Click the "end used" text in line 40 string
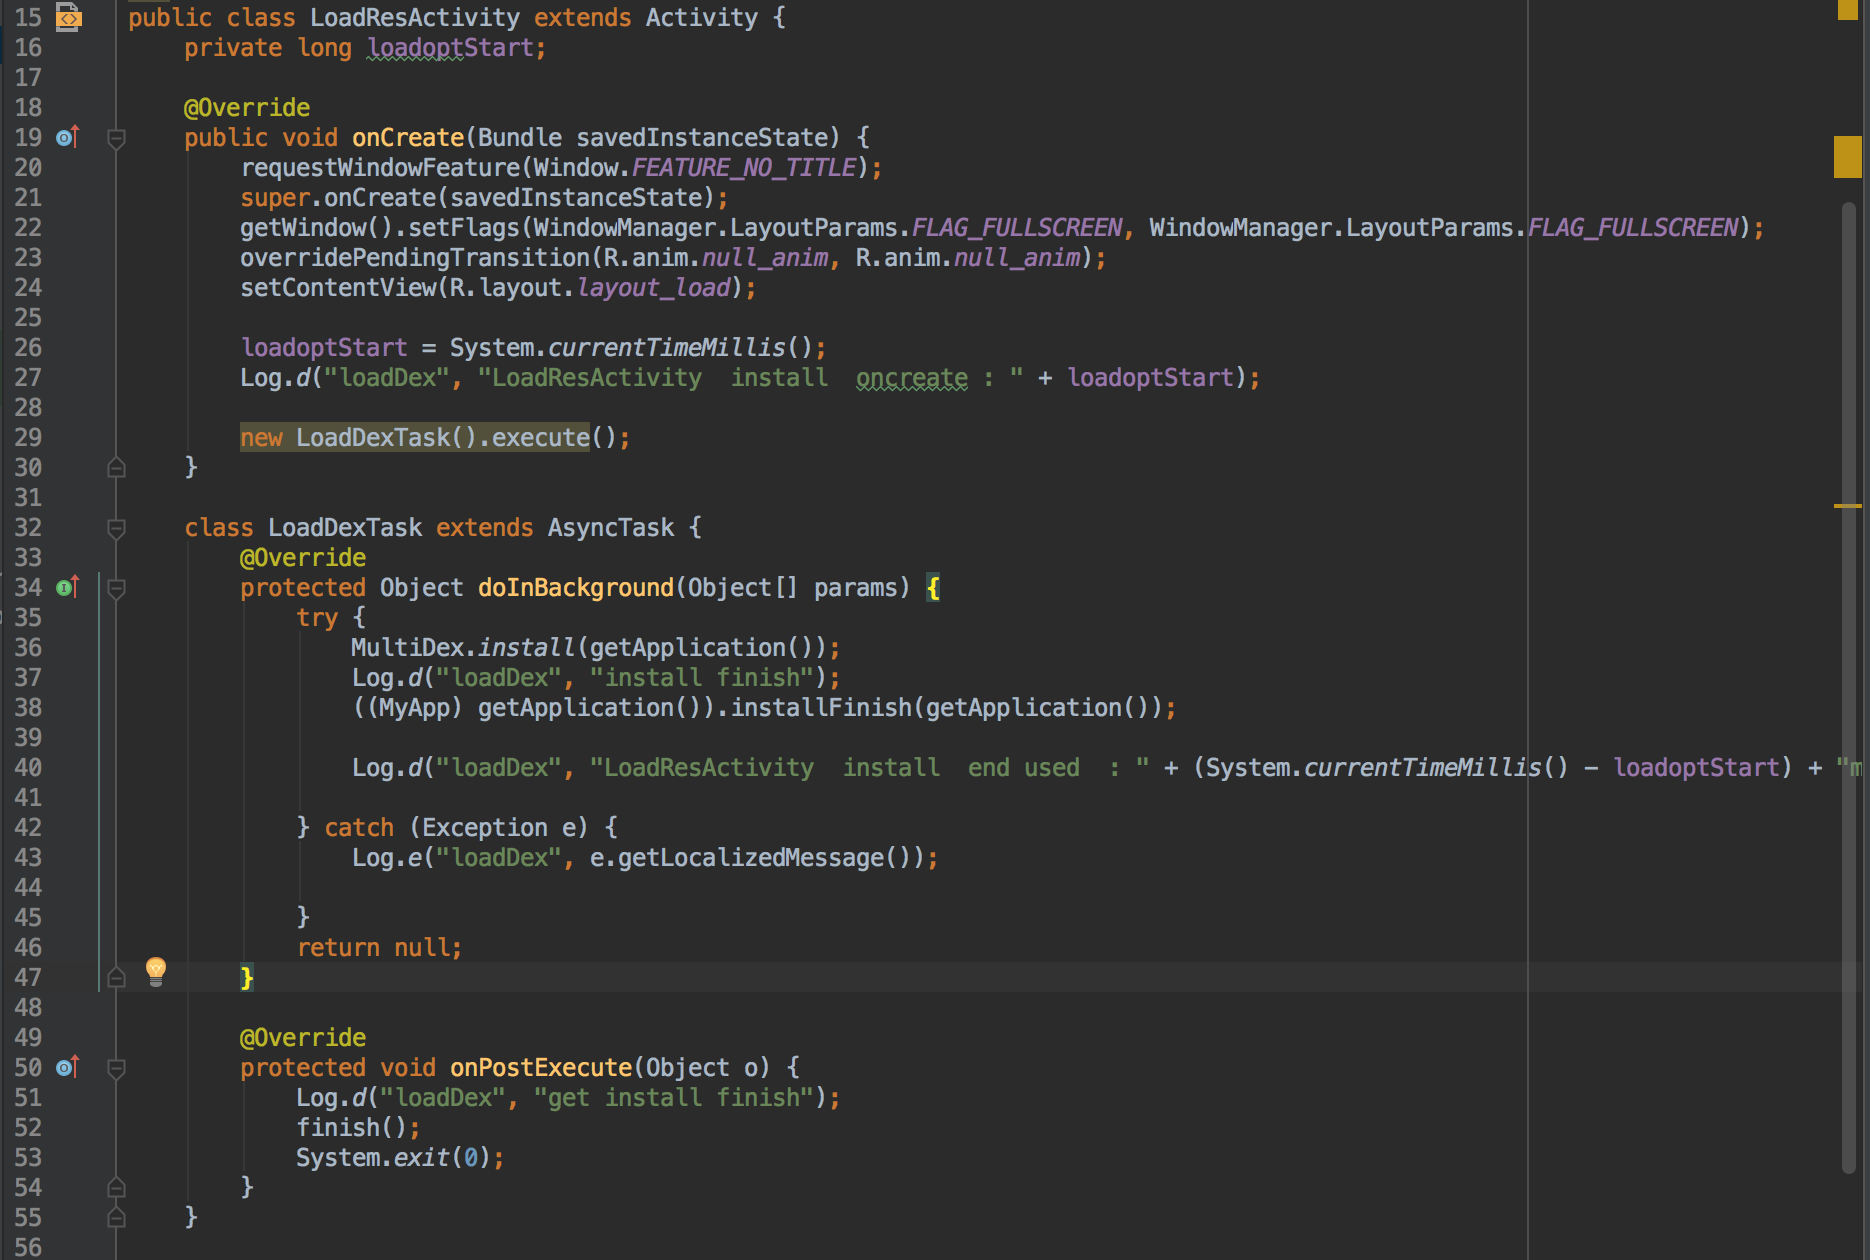Viewport: 1870px width, 1260px height. (x=1024, y=767)
